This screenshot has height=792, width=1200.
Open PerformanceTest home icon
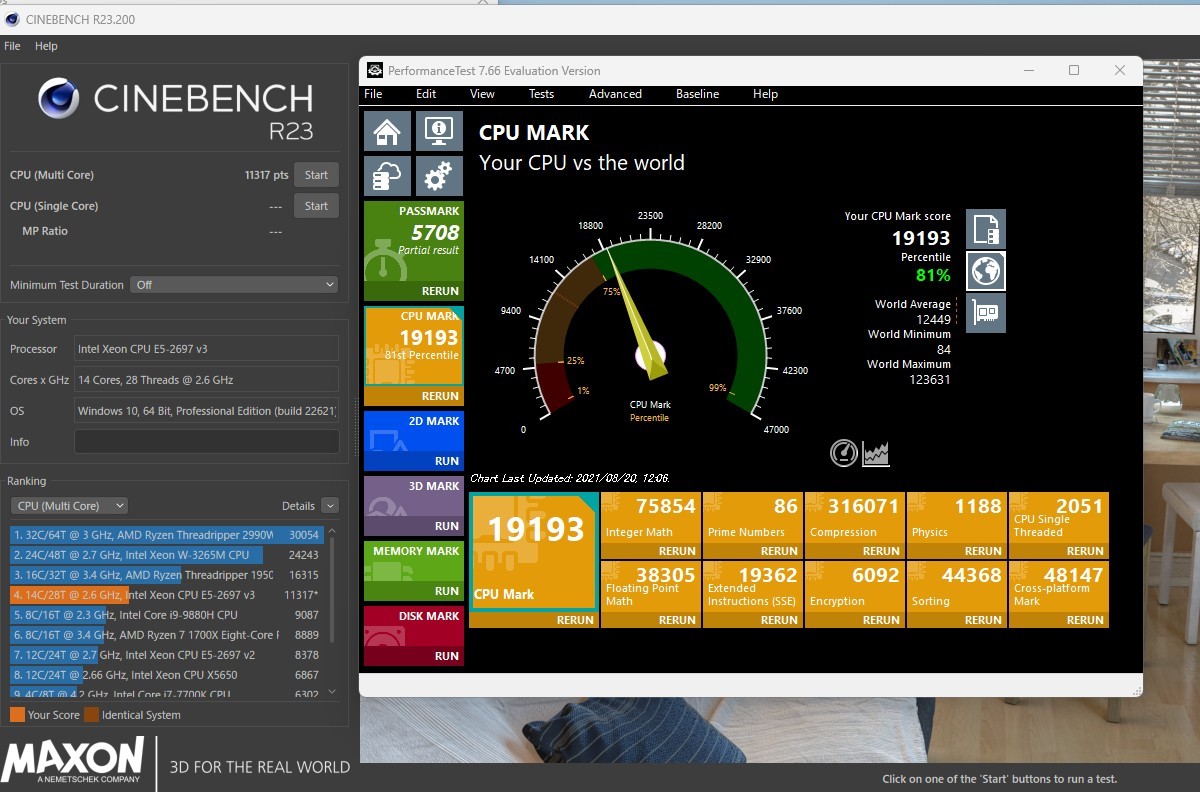pyautogui.click(x=387, y=131)
